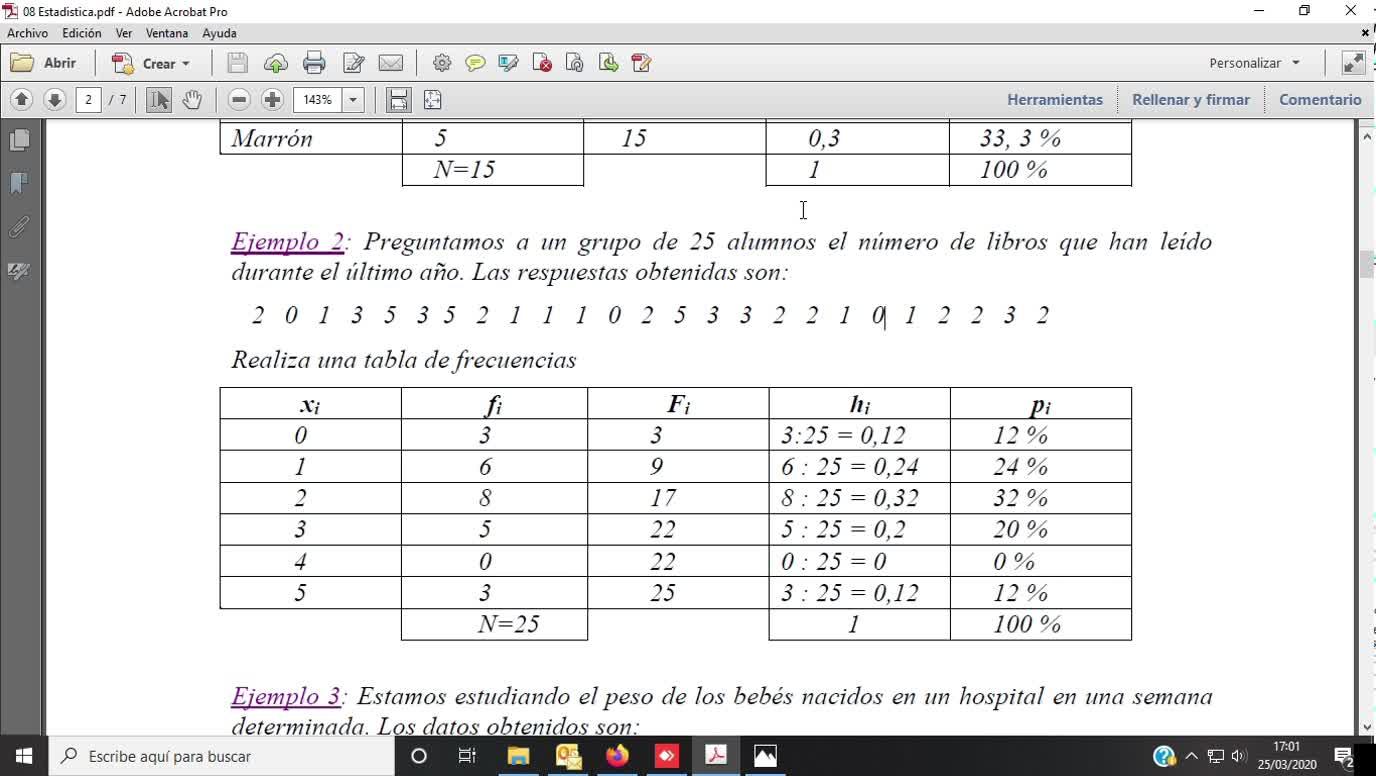Click the '8 : 25 = 0,32' cell
Image resolution: width=1376 pixels, height=776 pixels.
[x=859, y=498]
